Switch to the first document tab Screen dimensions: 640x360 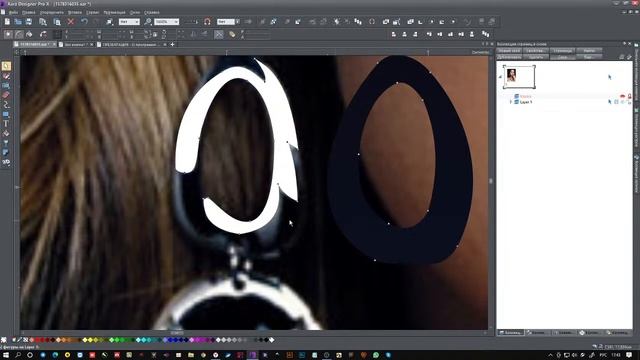(x=34, y=44)
